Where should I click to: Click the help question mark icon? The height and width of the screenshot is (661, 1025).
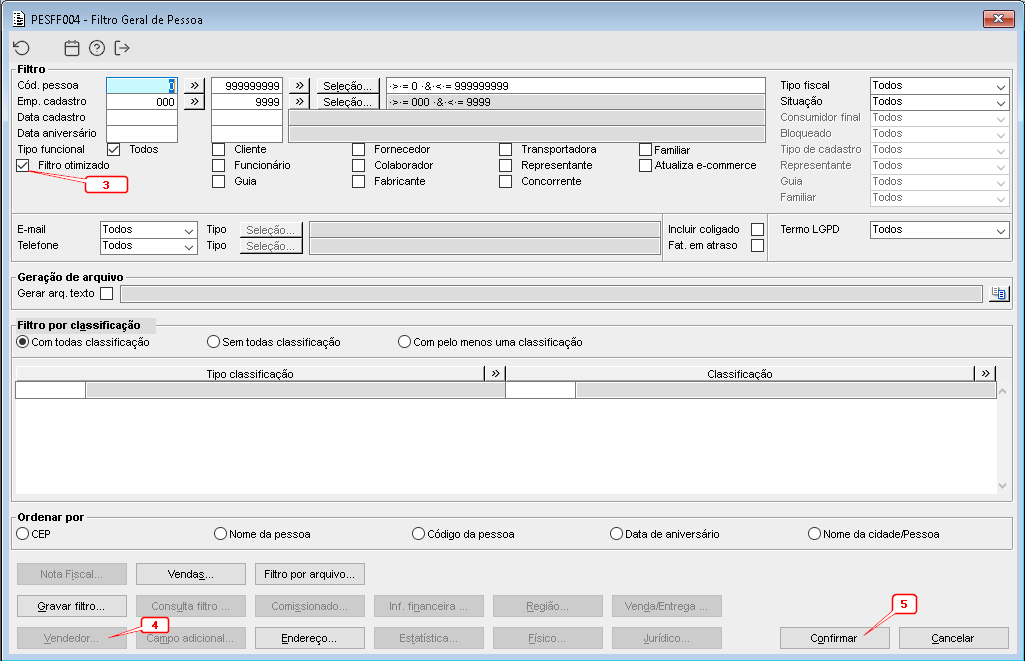point(97,48)
